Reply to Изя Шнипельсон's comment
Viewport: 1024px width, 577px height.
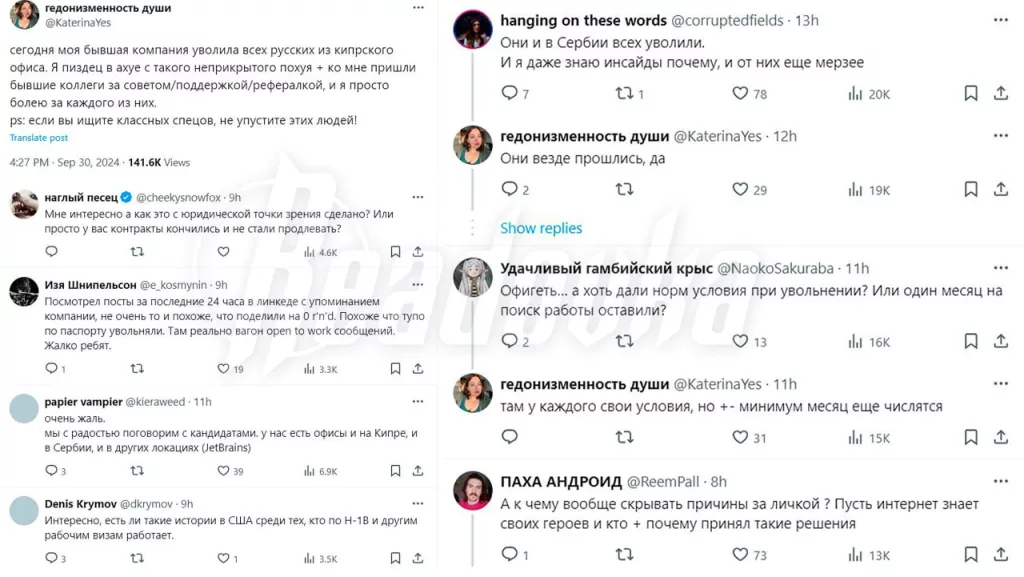51,369
